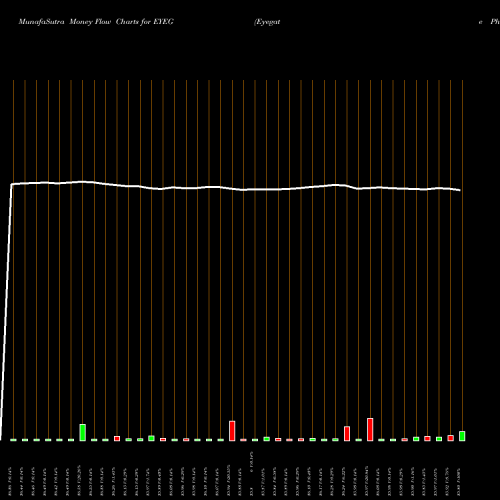Click the '(Eyegat' heading text
The image size is (500, 500).
point(267,22)
